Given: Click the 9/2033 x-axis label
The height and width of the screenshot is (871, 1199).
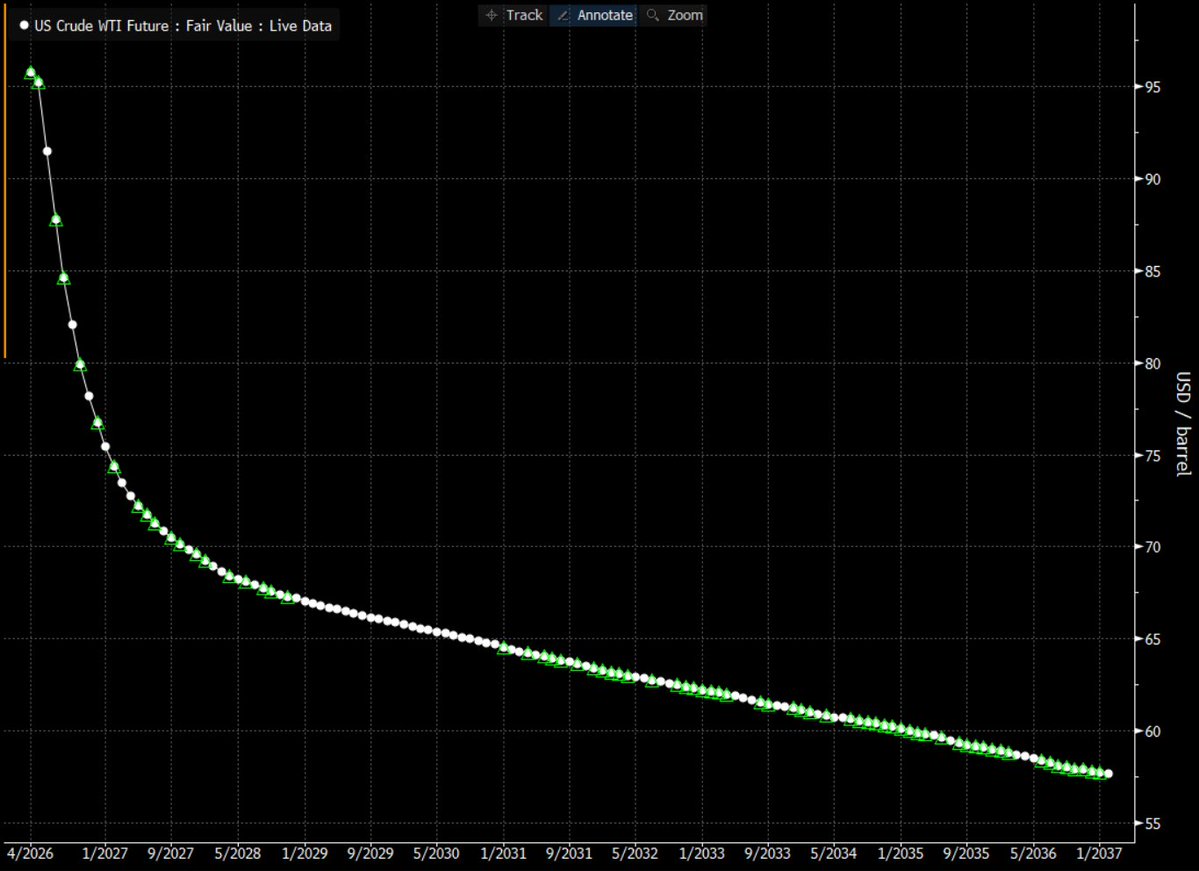Looking at the screenshot, I should [768, 853].
